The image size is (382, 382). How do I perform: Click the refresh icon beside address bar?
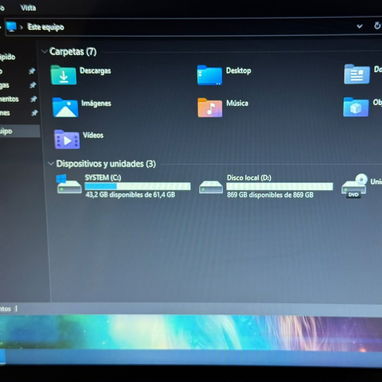[x=377, y=26]
